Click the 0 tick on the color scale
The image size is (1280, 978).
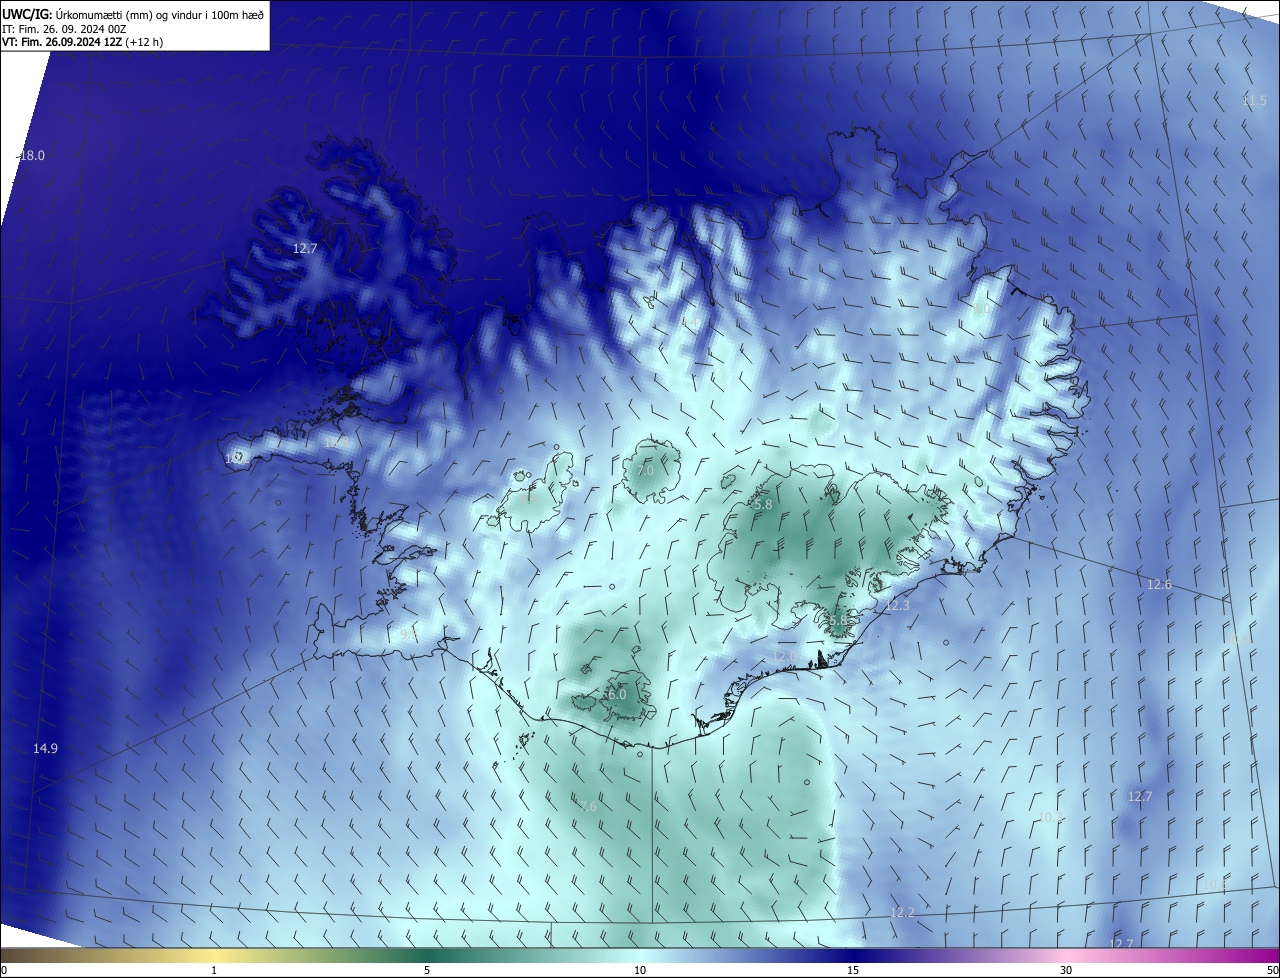pos(4,970)
